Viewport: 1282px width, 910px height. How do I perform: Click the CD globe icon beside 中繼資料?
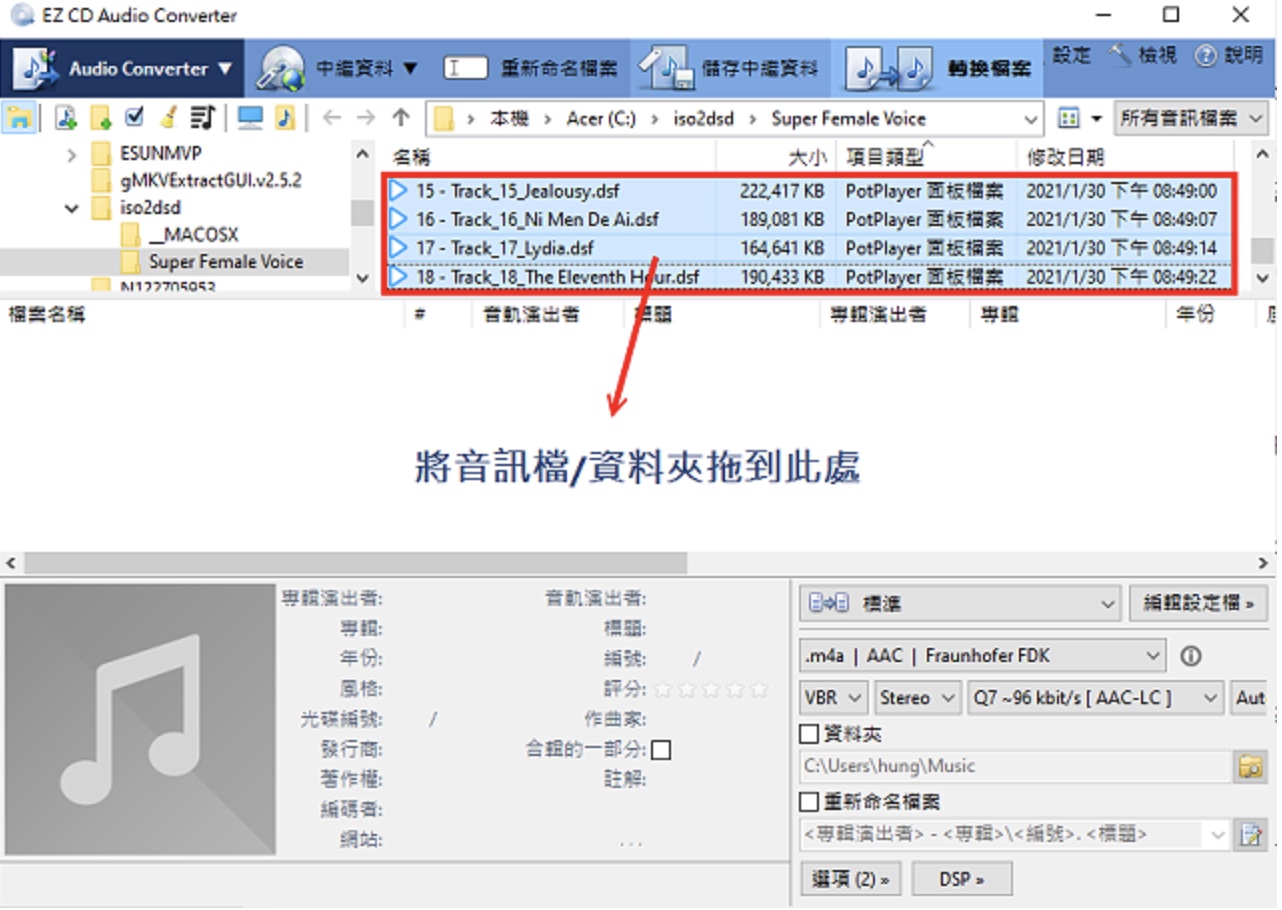coord(281,69)
